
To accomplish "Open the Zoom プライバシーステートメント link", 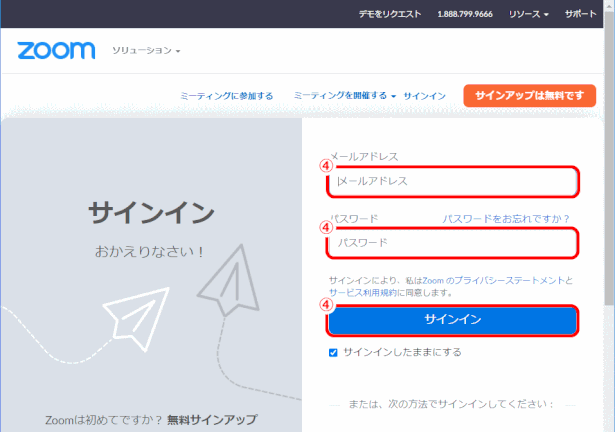I will click(493, 281).
